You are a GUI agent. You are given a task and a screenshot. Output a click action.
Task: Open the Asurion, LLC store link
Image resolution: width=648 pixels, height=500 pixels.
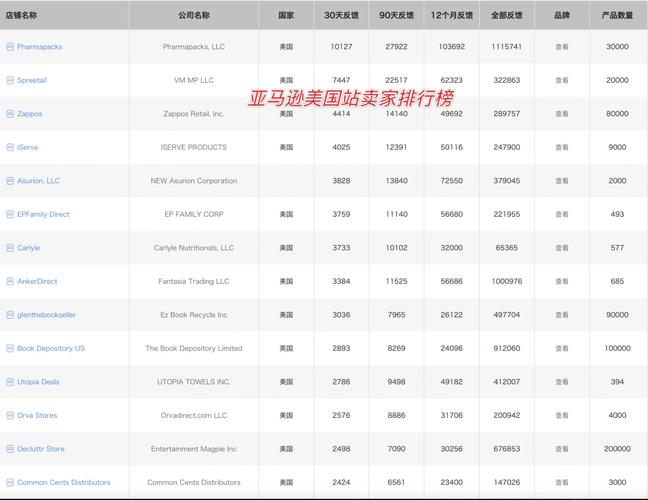click(x=38, y=181)
